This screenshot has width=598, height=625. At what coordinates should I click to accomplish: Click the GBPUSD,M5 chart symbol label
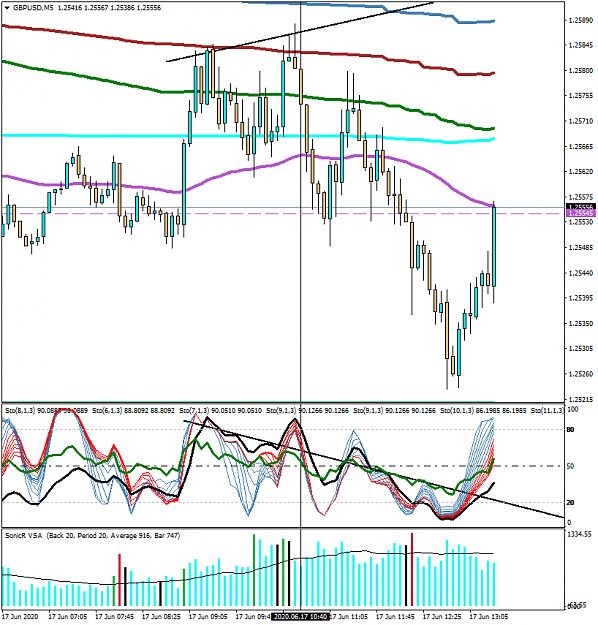(x=33, y=8)
